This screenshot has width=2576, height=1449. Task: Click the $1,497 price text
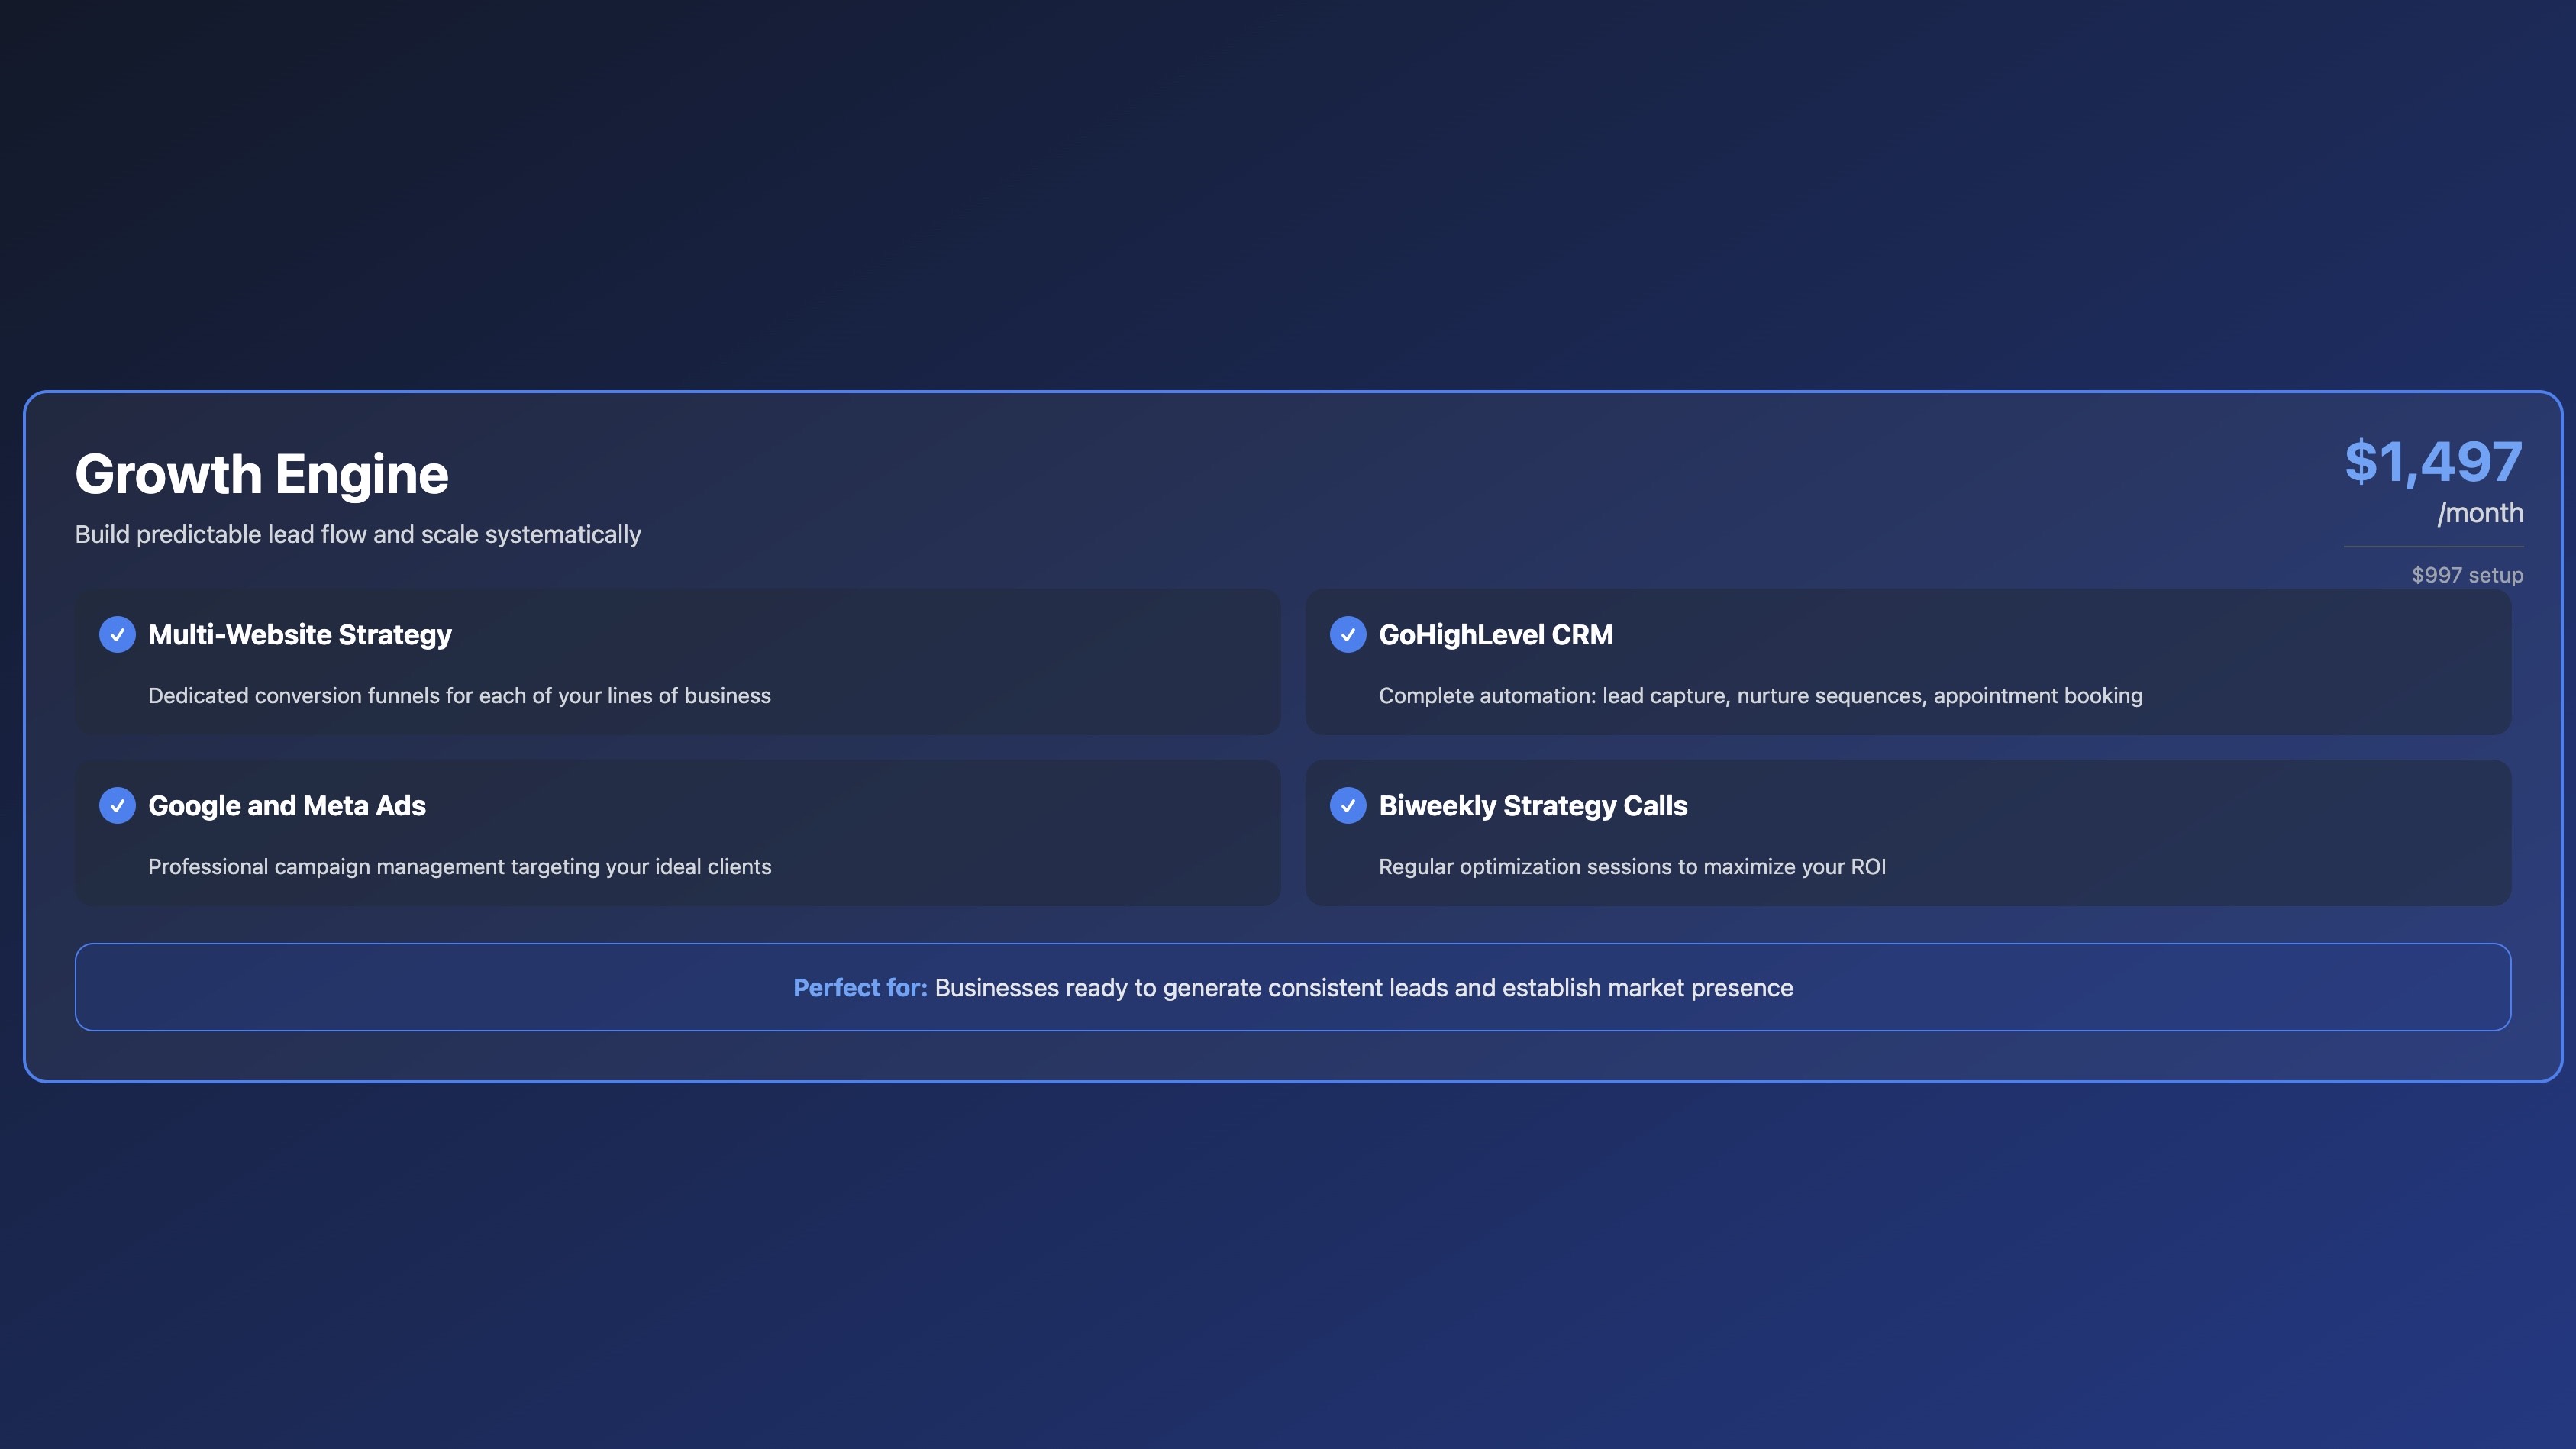[2433, 462]
